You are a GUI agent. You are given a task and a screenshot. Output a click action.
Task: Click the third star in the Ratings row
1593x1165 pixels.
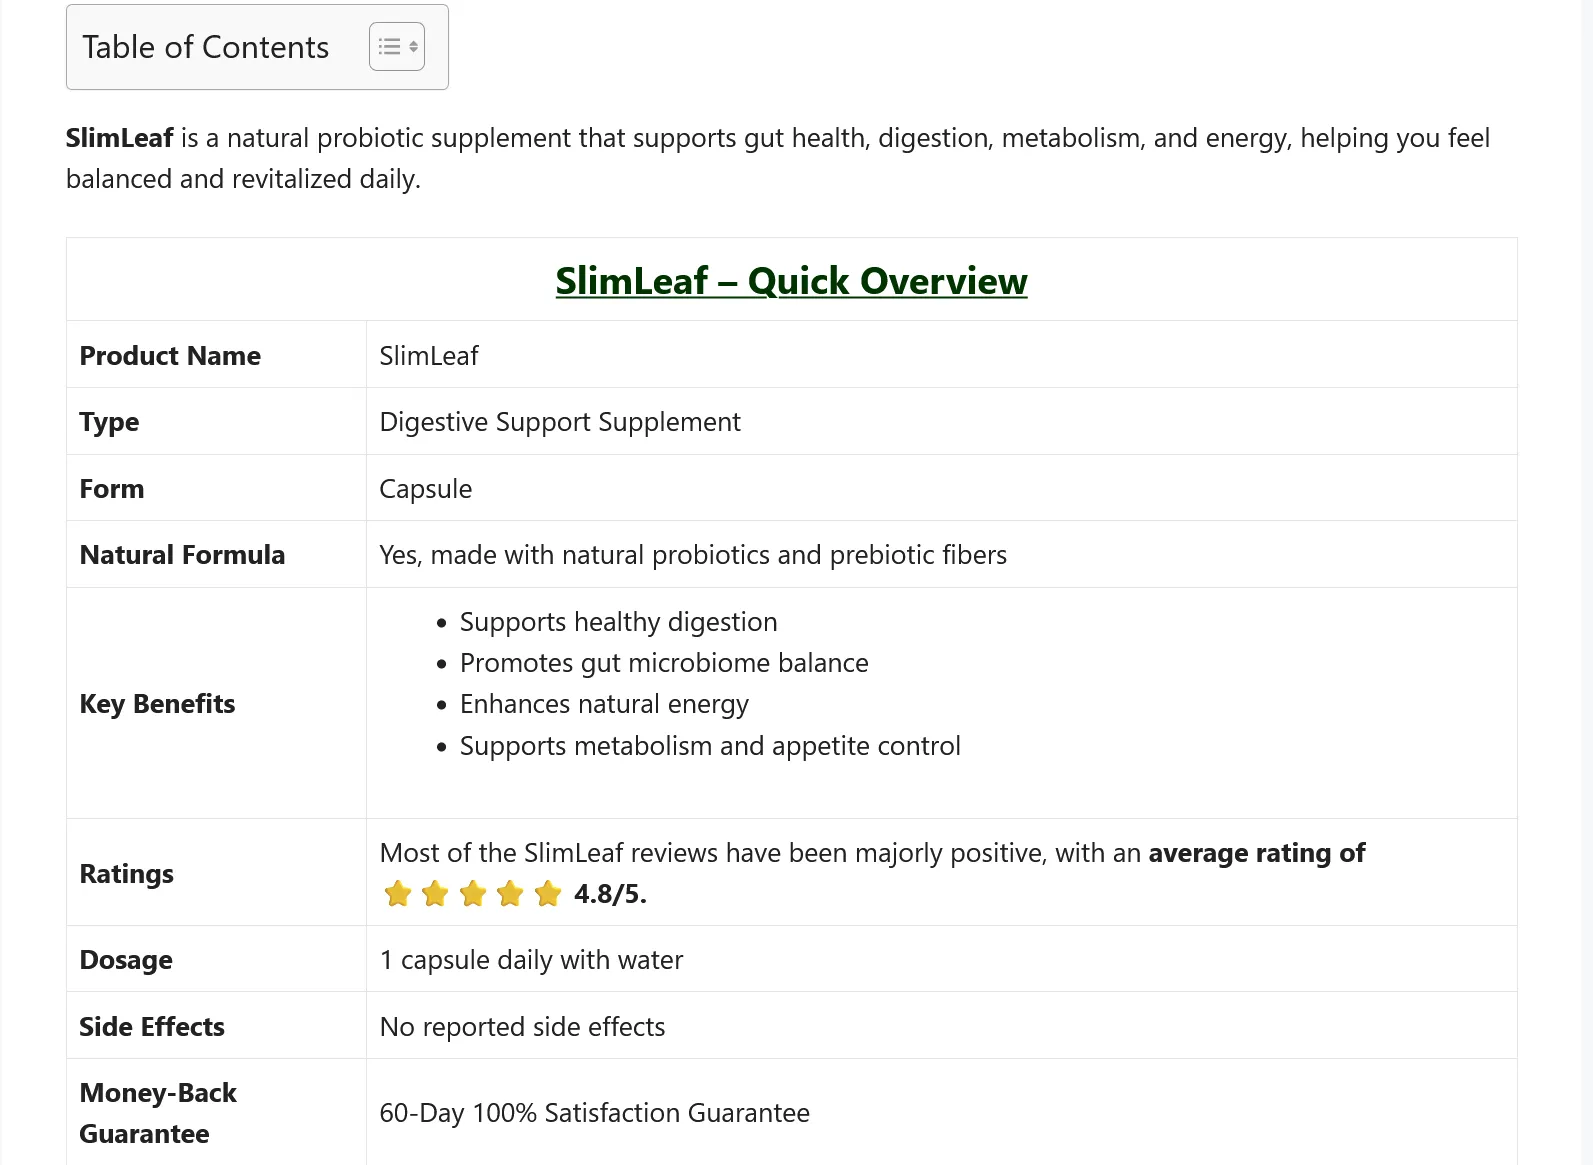(472, 894)
